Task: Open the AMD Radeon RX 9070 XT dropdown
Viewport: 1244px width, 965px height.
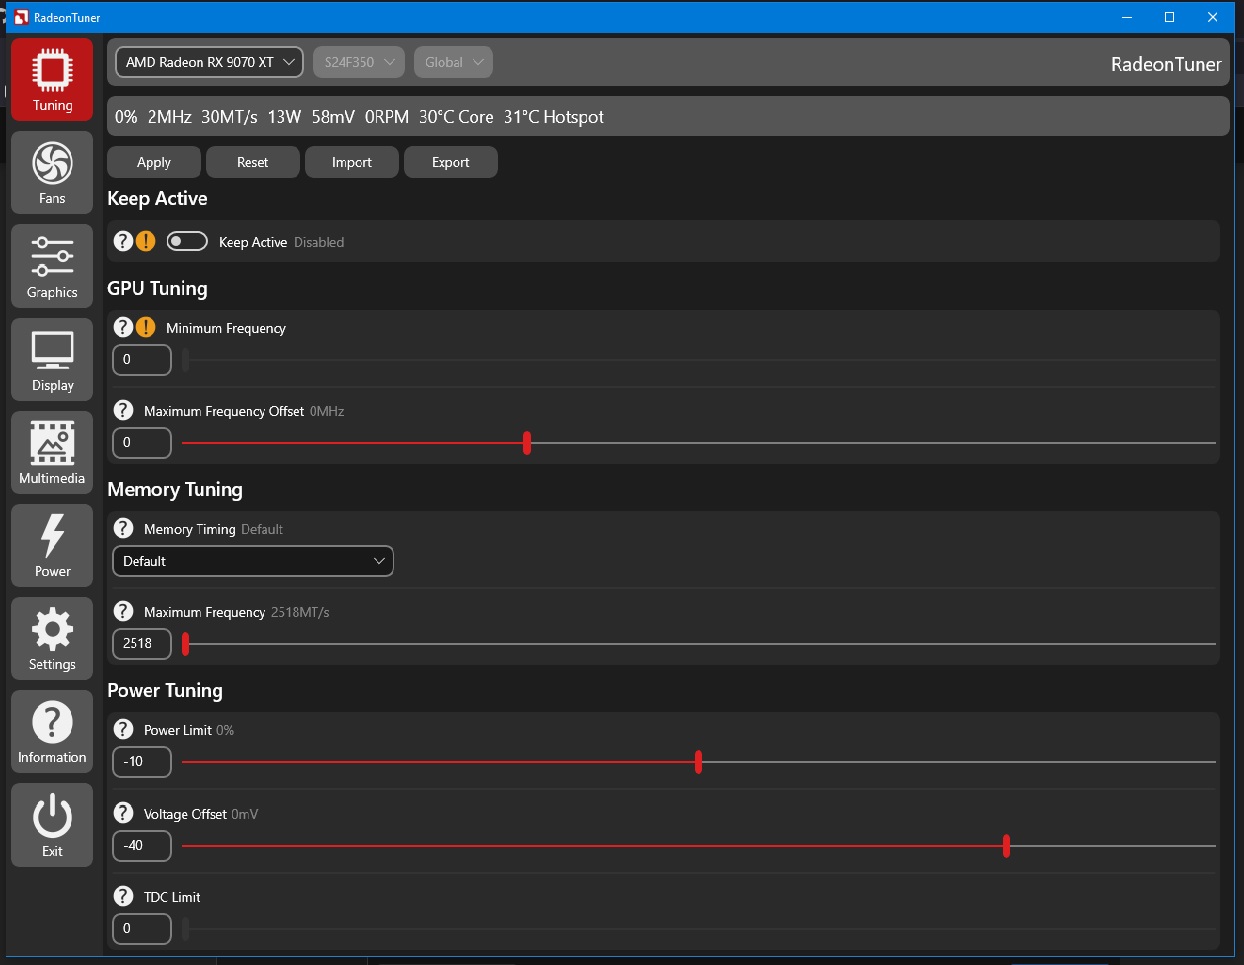Action: click(x=210, y=62)
